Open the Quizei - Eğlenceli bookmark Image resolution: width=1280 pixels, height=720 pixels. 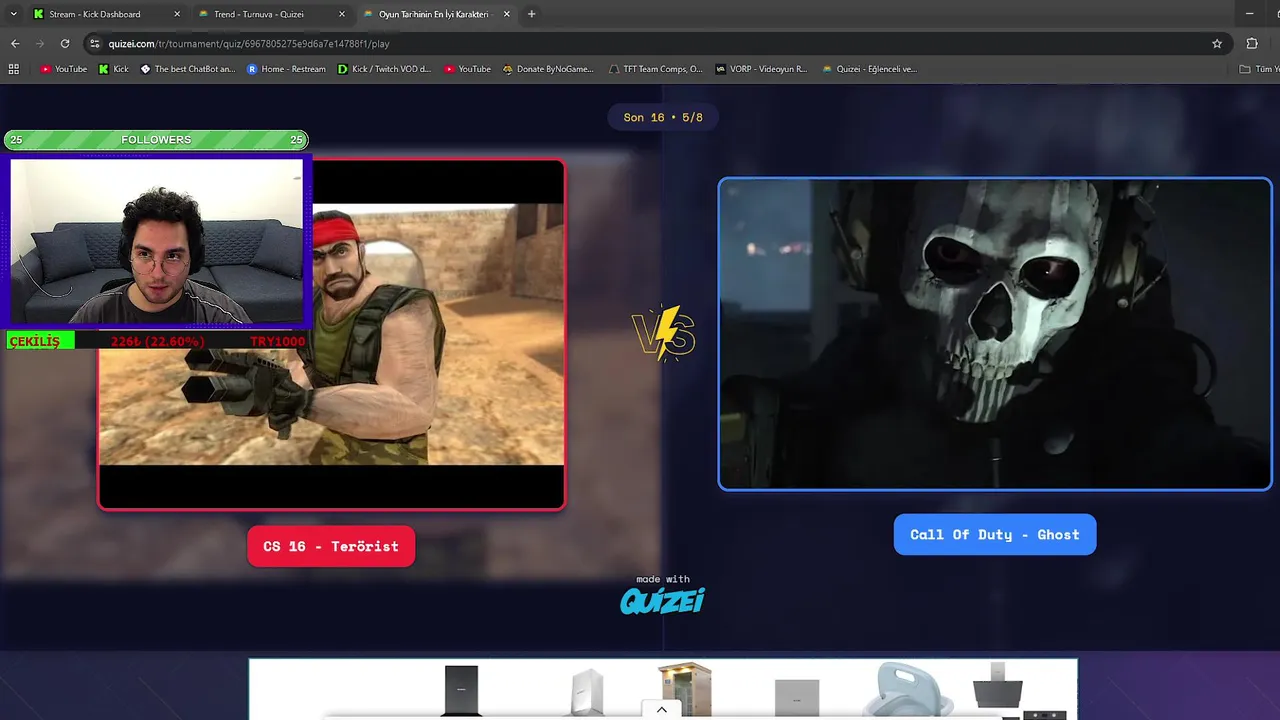tap(869, 69)
